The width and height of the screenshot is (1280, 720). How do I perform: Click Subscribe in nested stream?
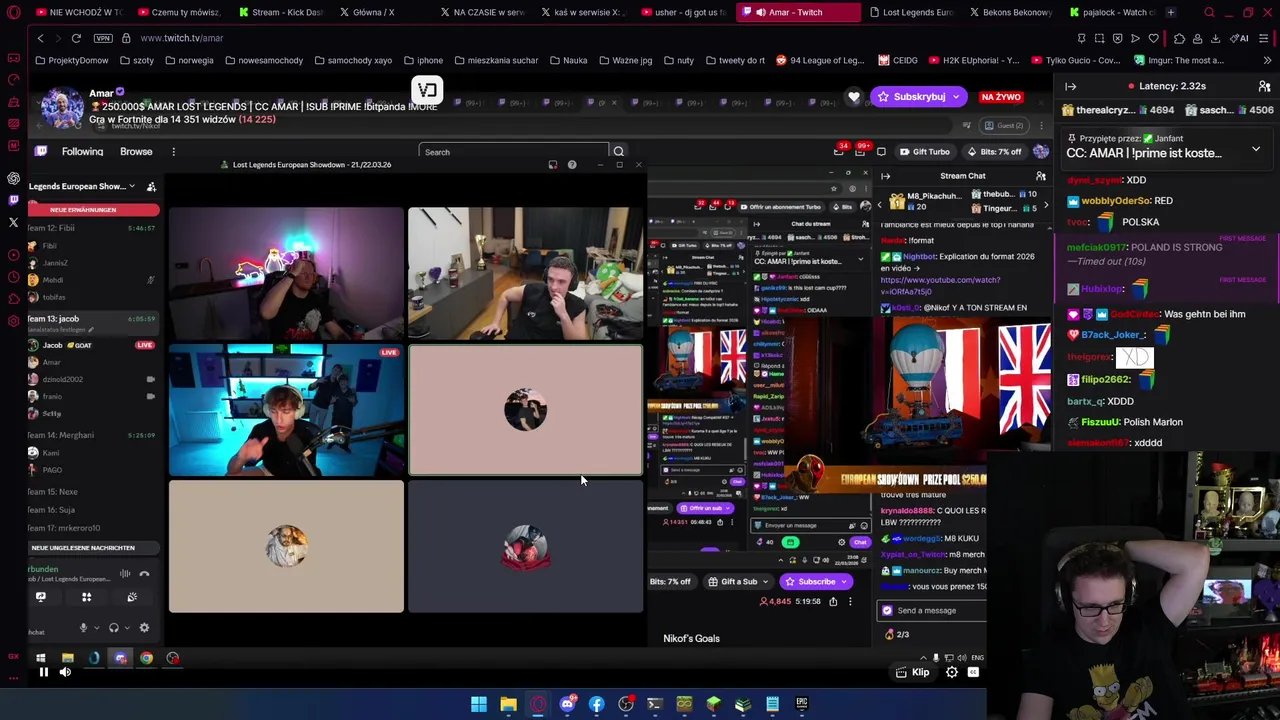tap(817, 582)
